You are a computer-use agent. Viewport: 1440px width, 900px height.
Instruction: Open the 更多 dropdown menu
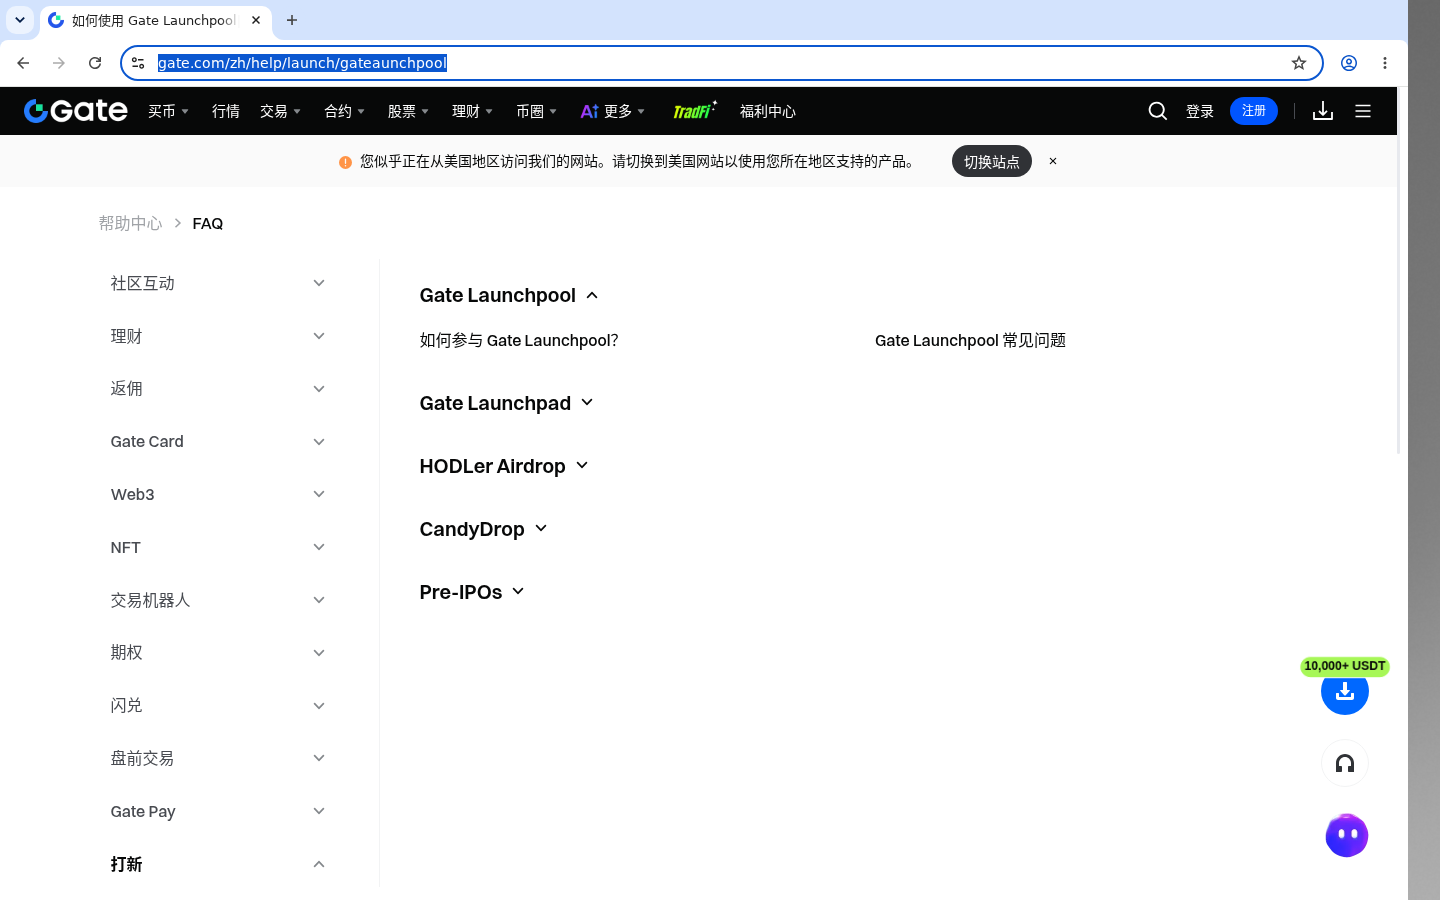(613, 111)
